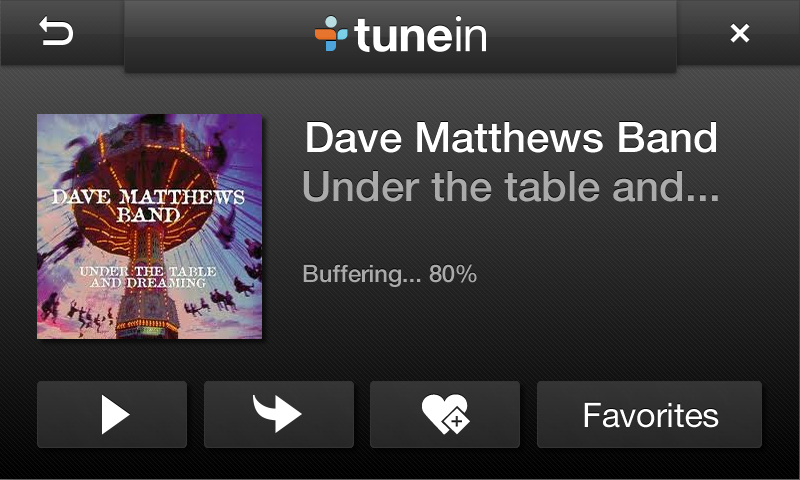Screen dimensions: 800x480
Task: Open the Favorites list
Action: [x=649, y=414]
